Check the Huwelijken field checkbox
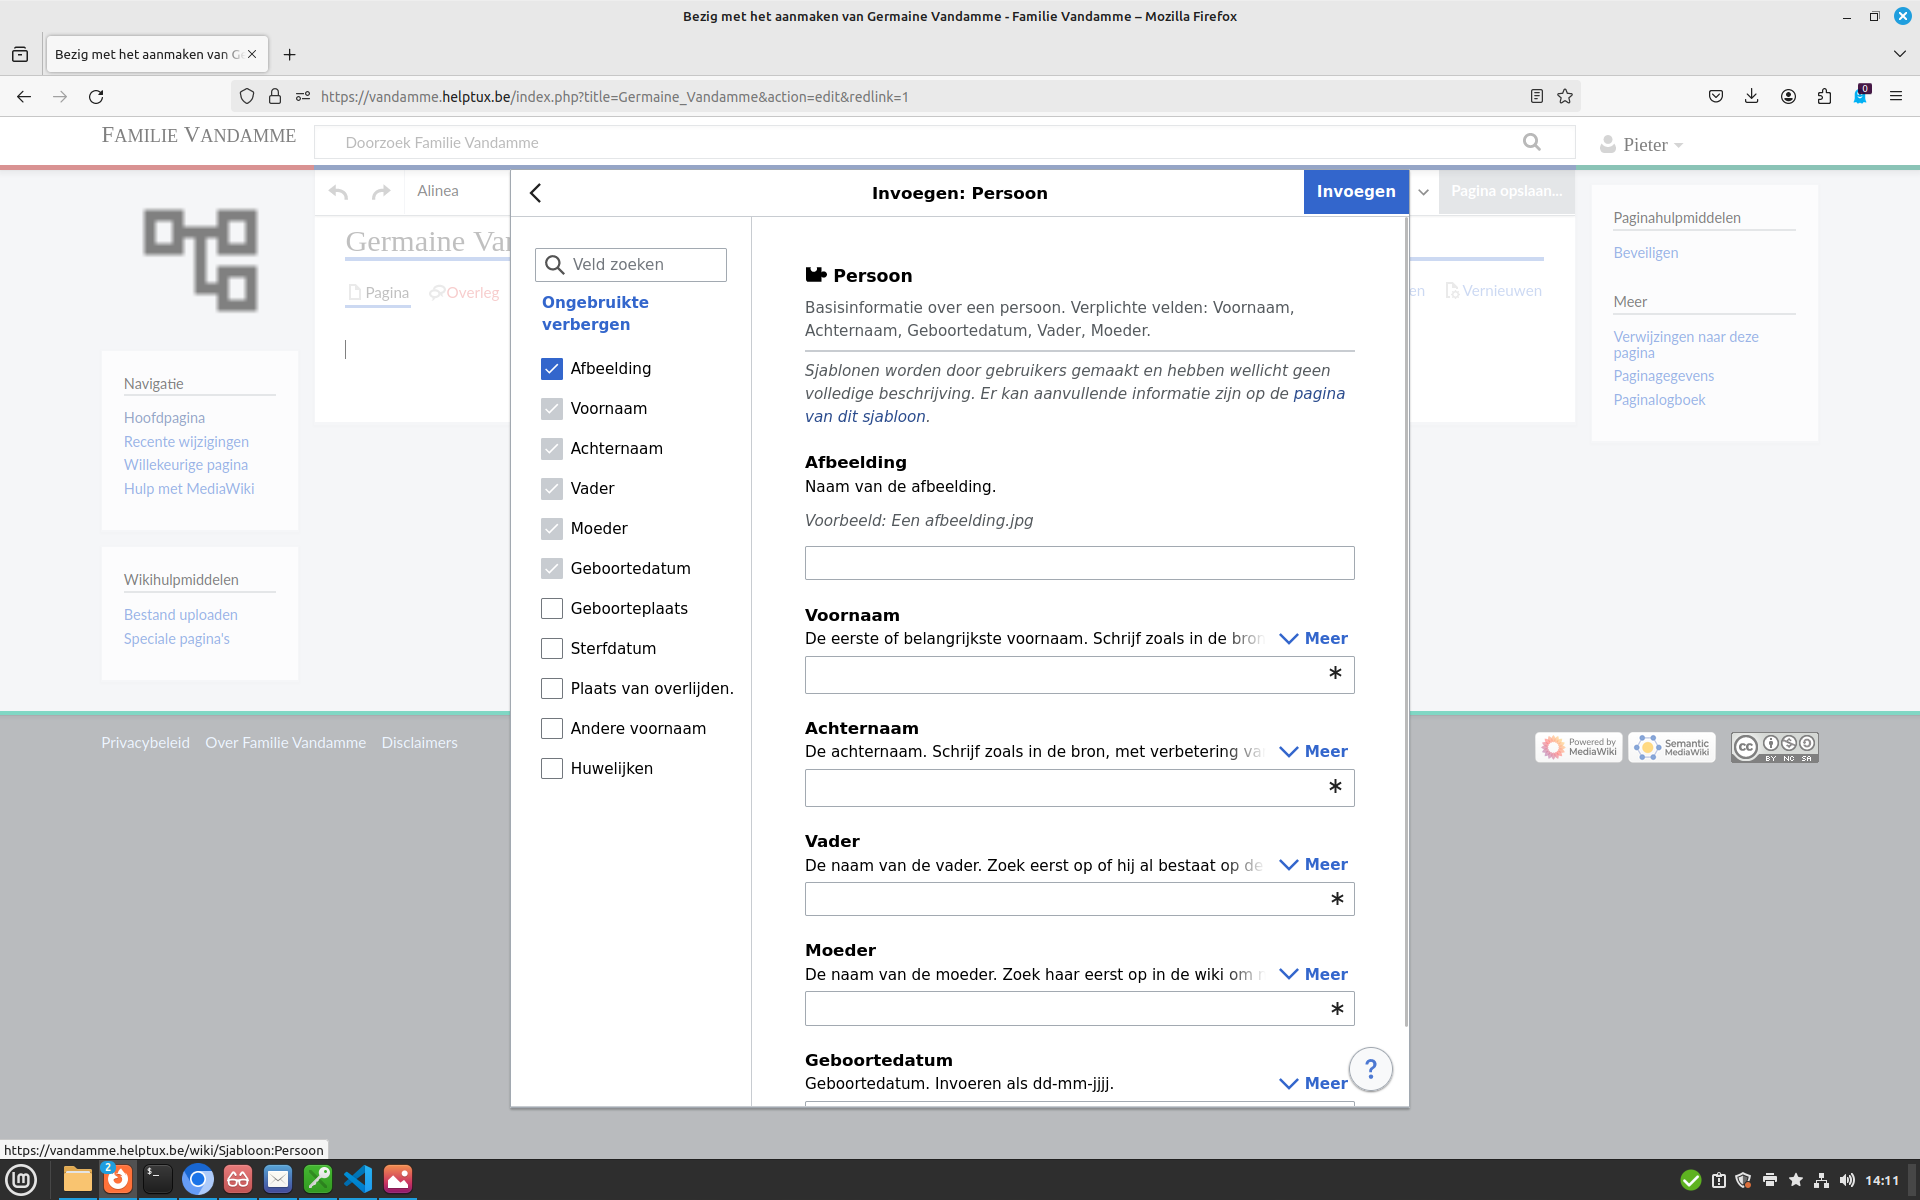Viewport: 1920px width, 1200px height. [x=552, y=768]
